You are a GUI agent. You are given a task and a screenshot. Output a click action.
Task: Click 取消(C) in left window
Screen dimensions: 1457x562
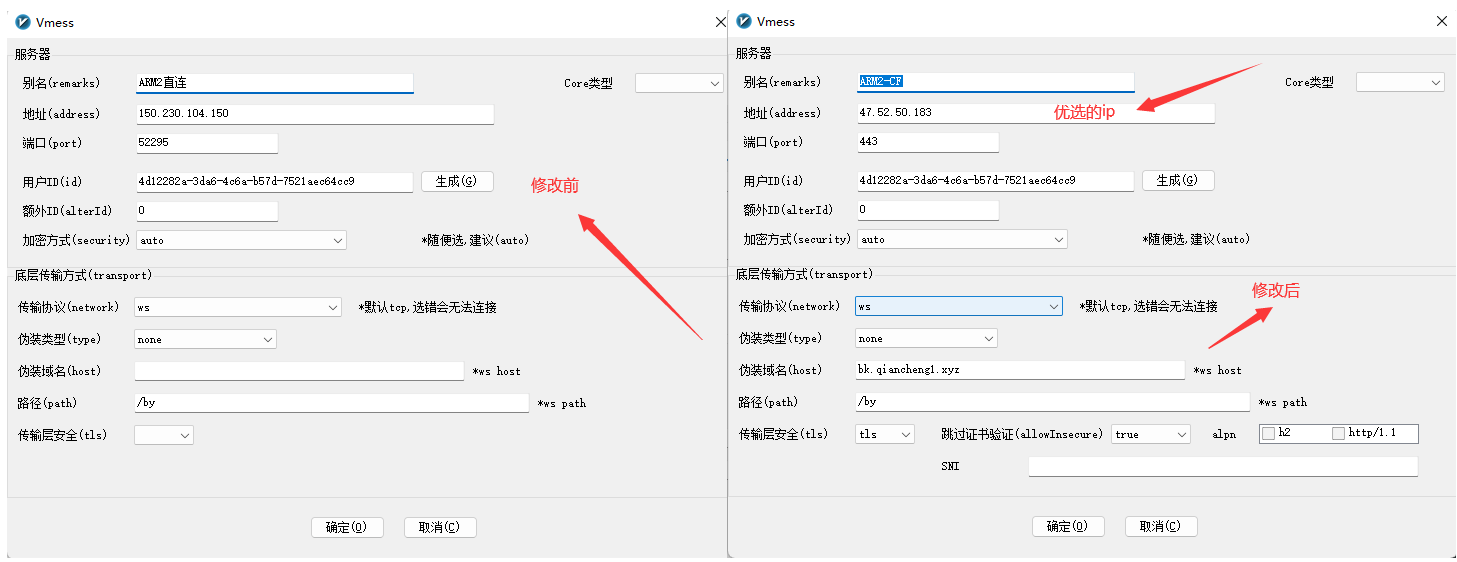[440, 527]
